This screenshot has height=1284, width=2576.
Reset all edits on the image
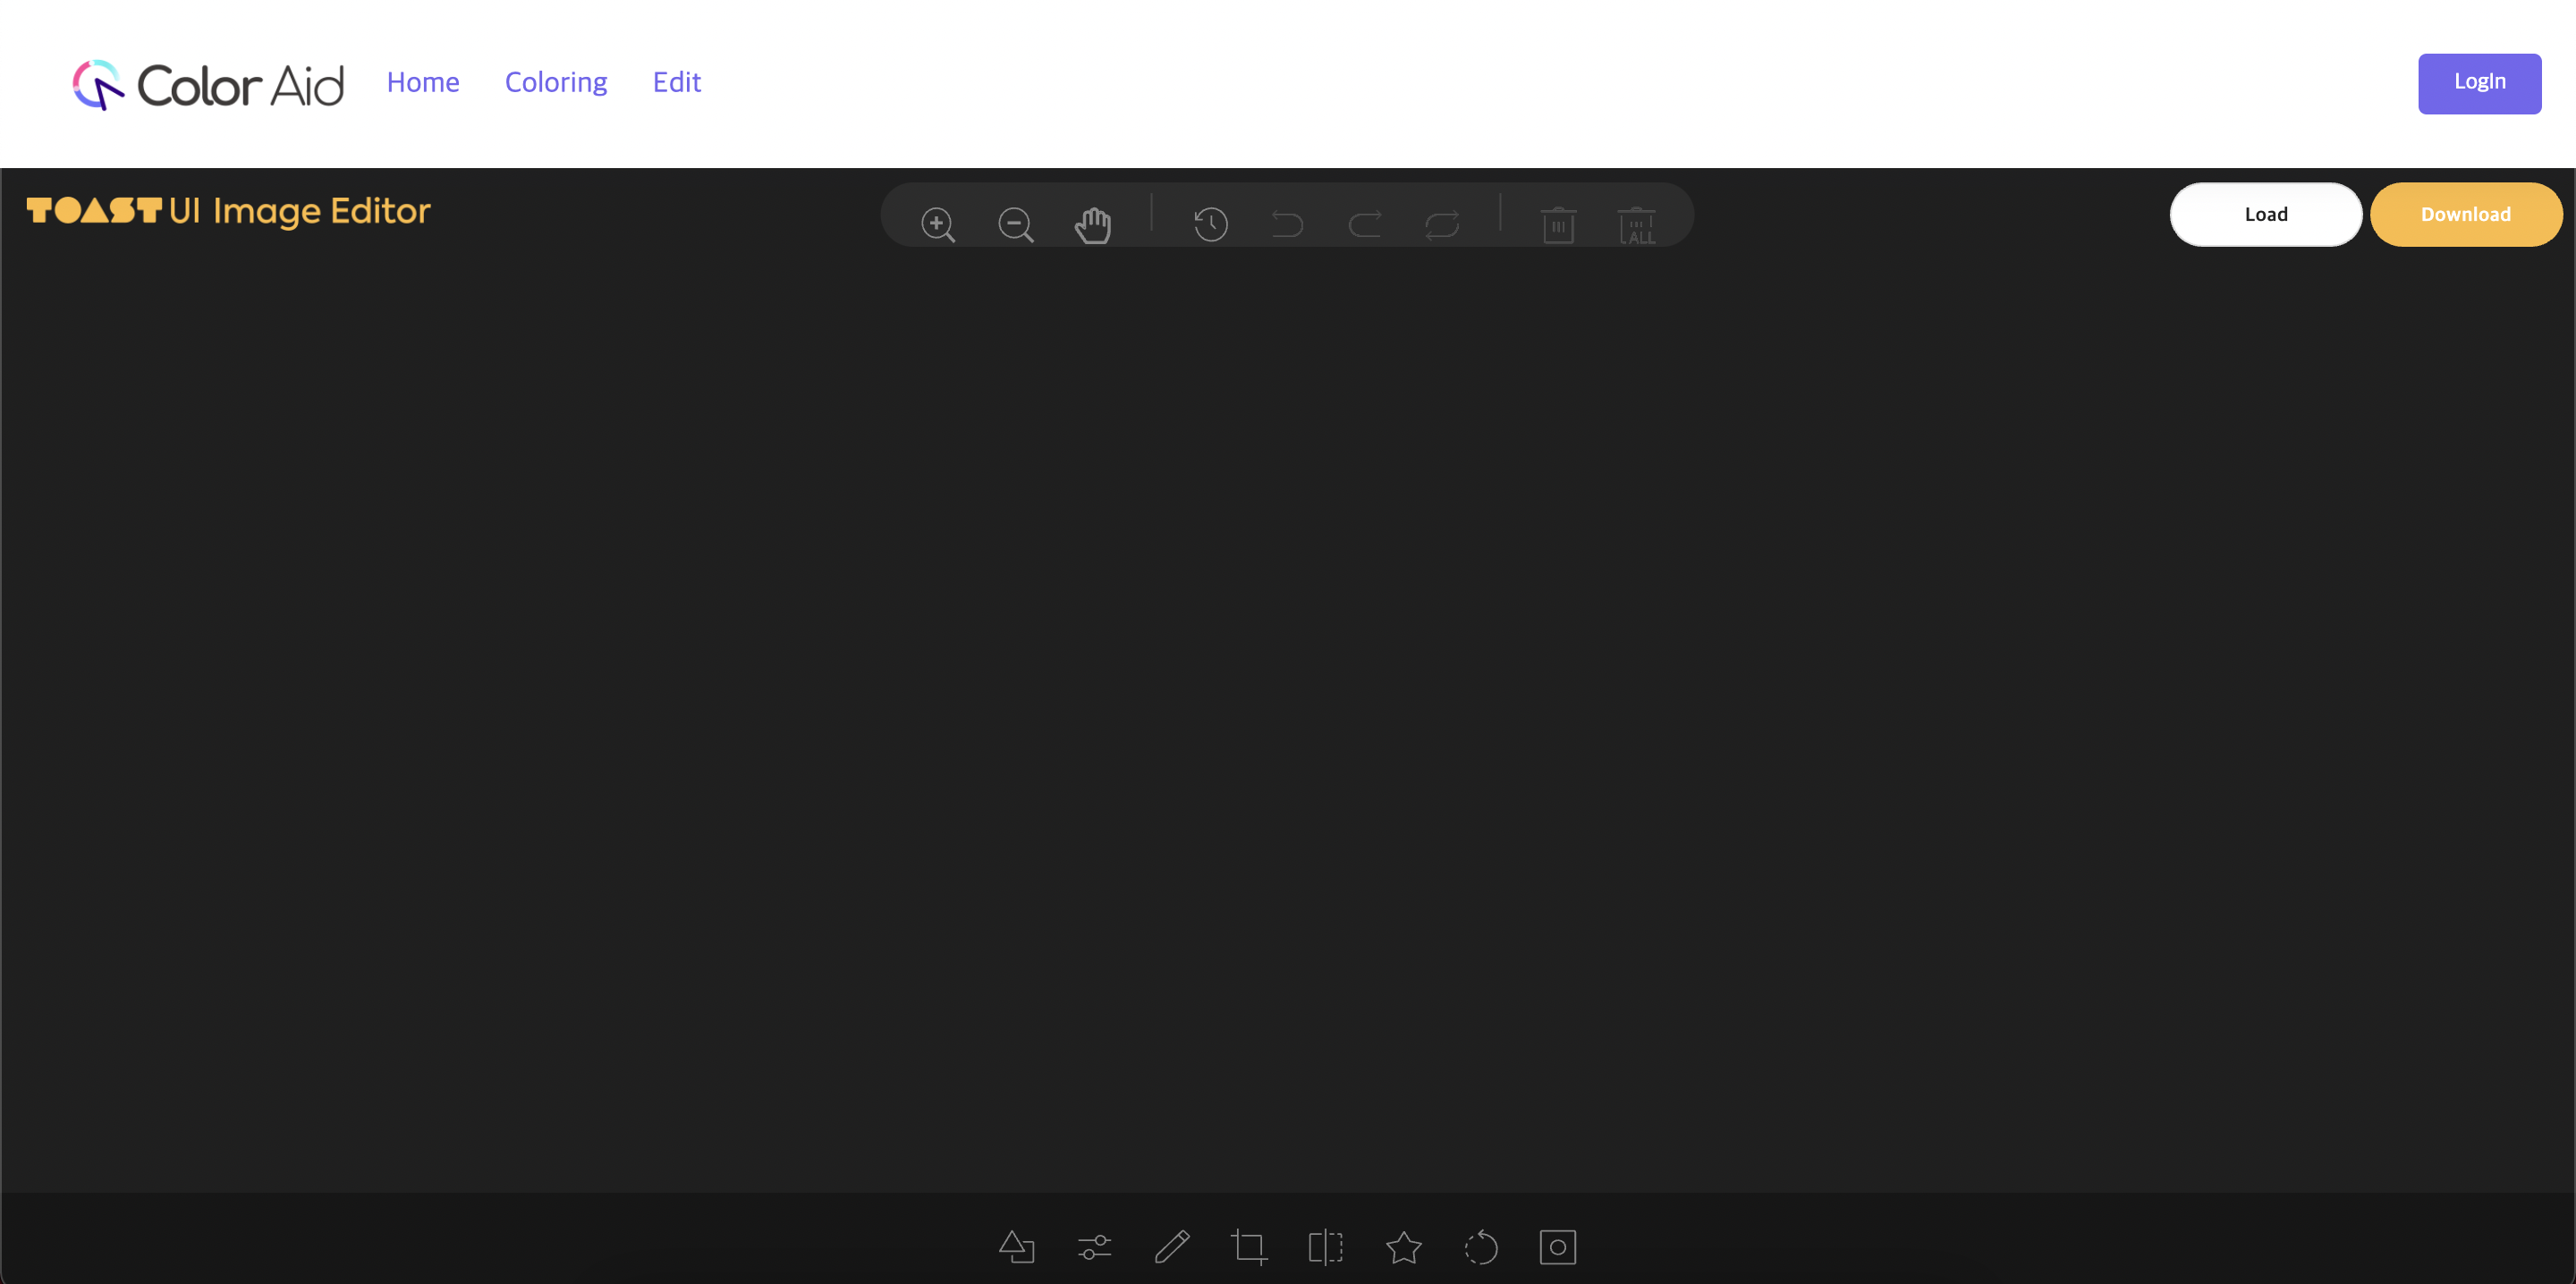[x=1442, y=224]
